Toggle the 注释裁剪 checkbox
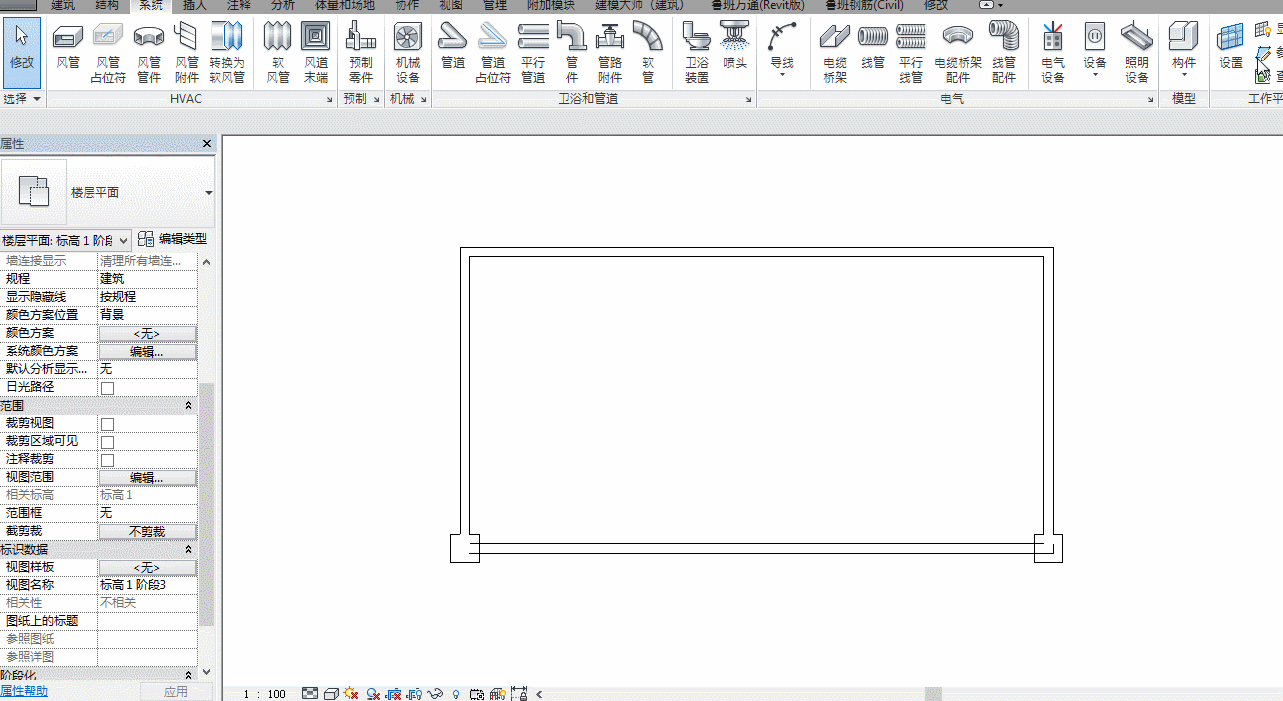This screenshot has height=701, width=1283. 107,460
